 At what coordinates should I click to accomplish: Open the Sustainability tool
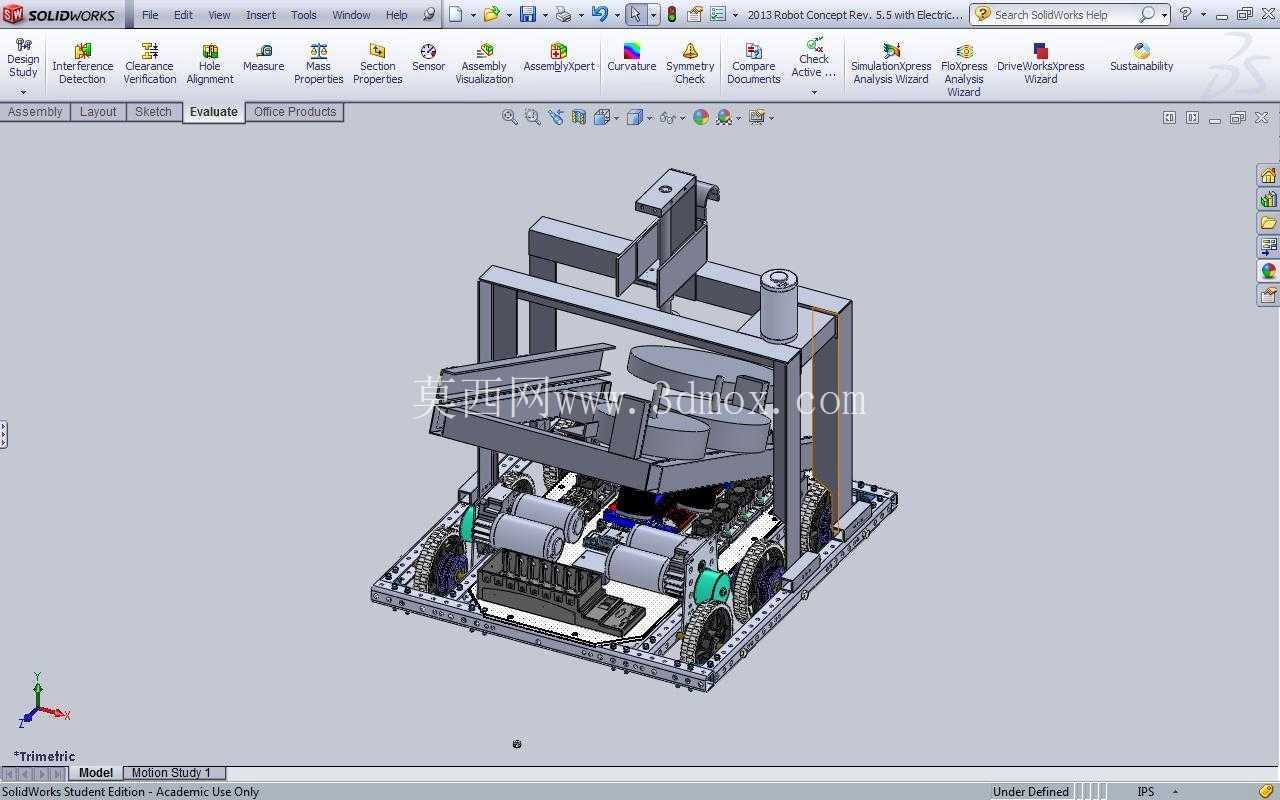pos(1142,58)
